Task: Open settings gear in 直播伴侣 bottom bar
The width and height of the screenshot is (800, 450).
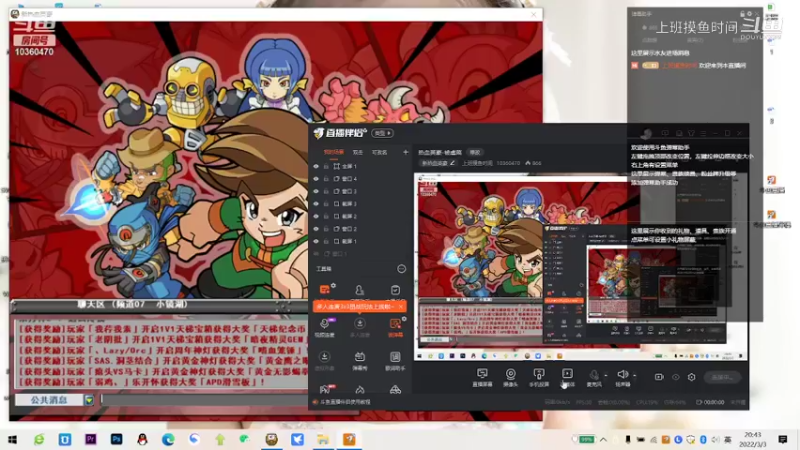Action: click(x=691, y=377)
